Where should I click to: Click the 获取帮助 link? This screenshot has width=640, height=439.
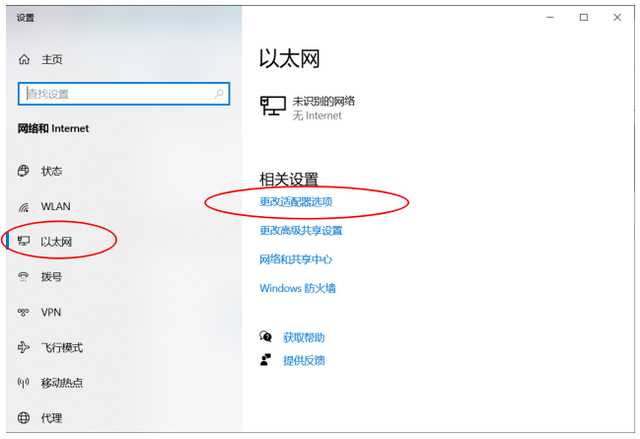coord(304,337)
